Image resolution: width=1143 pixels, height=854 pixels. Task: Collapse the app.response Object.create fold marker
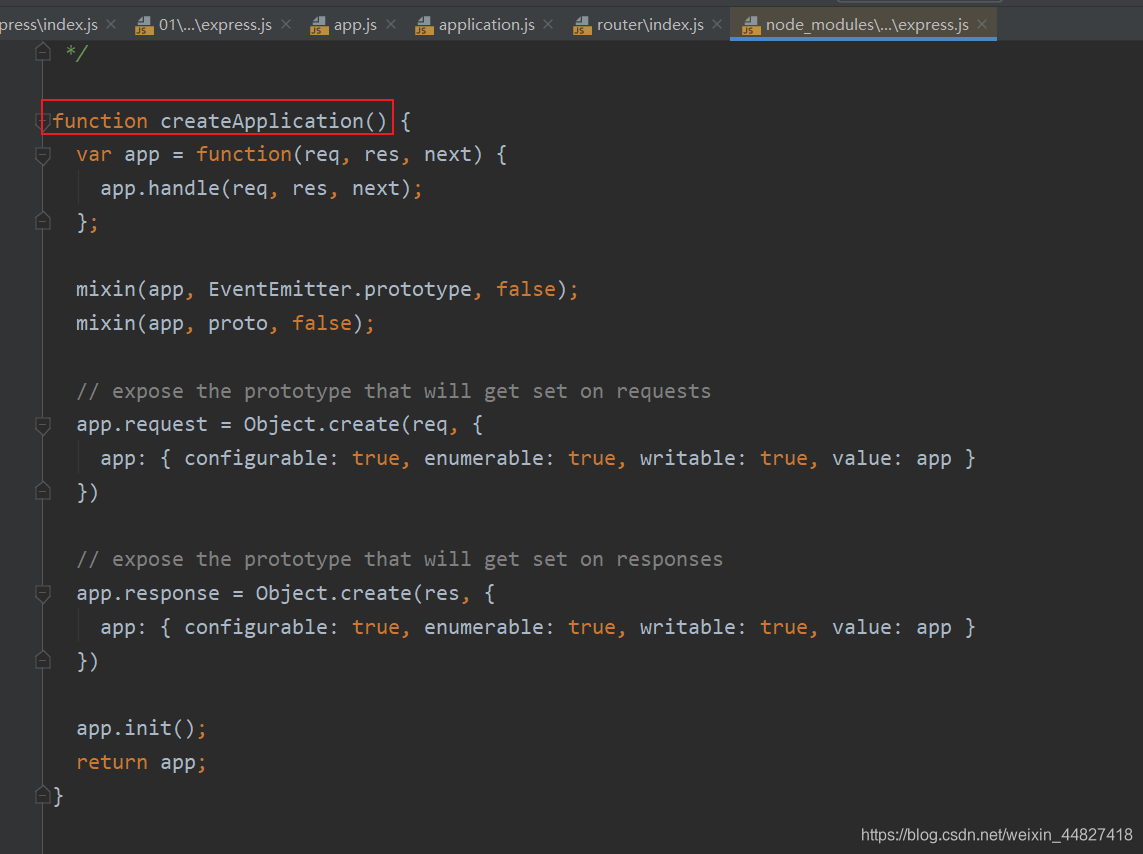[43, 594]
